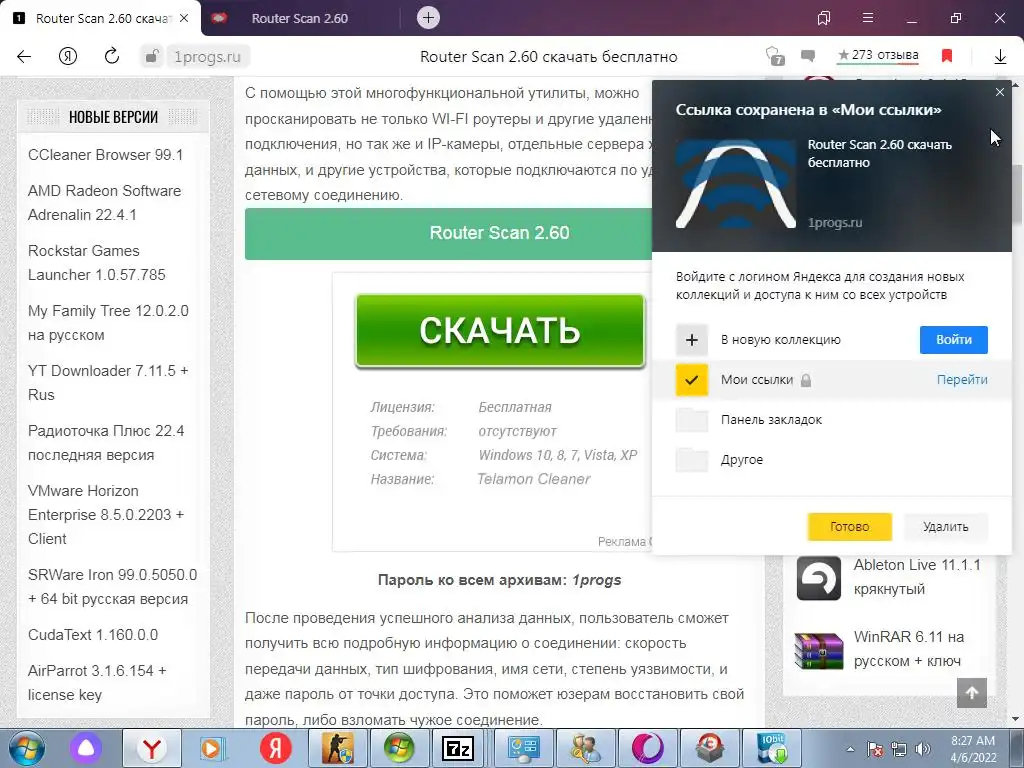This screenshot has width=1024, height=768.
Task: Open the Windows Start button
Action: pos(26,748)
